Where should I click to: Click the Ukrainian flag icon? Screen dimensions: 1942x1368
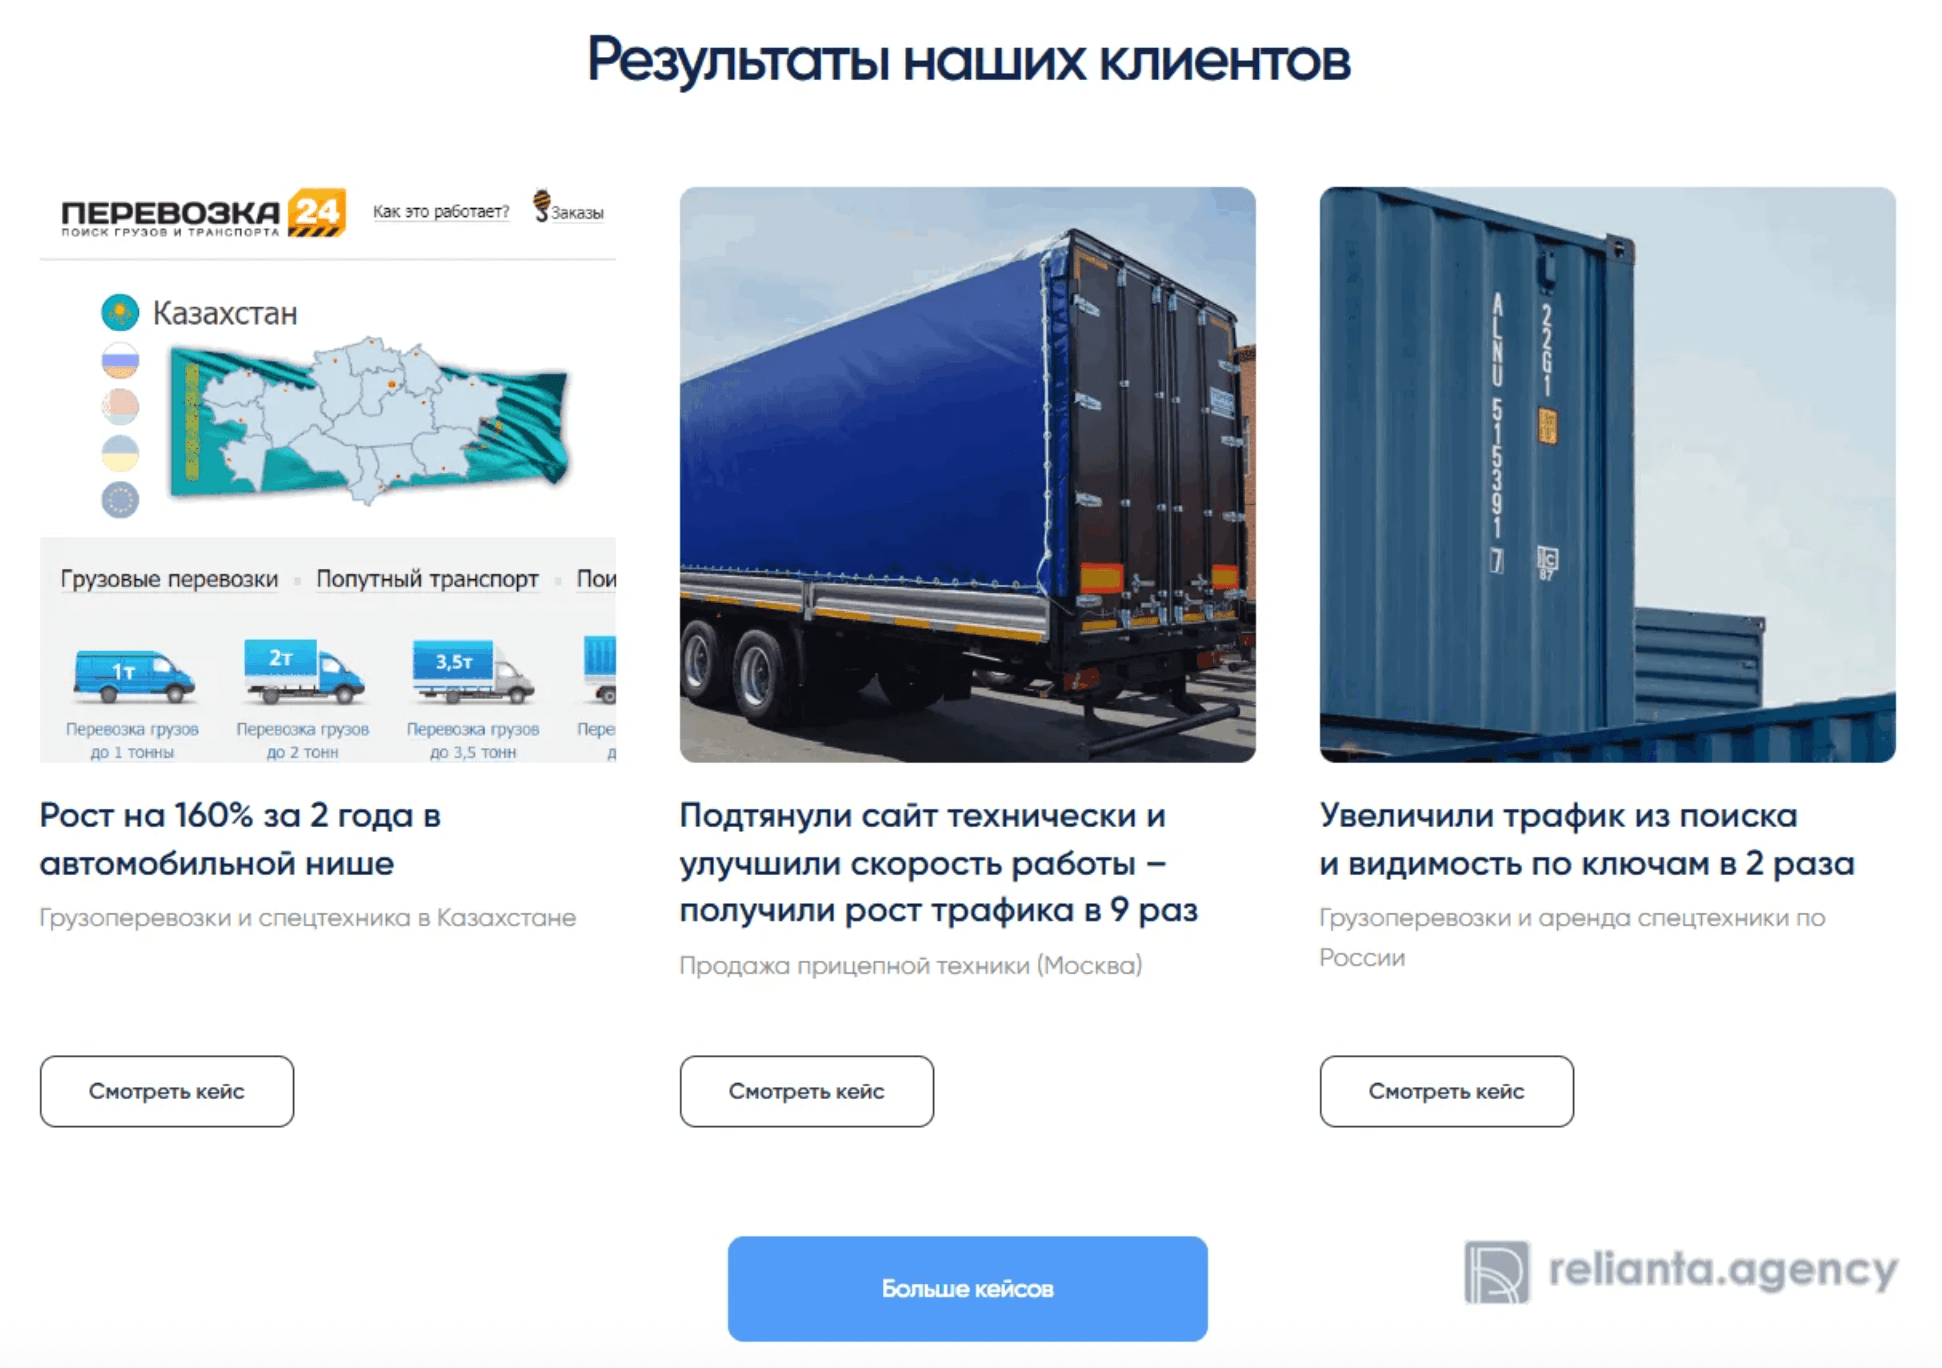click(120, 453)
